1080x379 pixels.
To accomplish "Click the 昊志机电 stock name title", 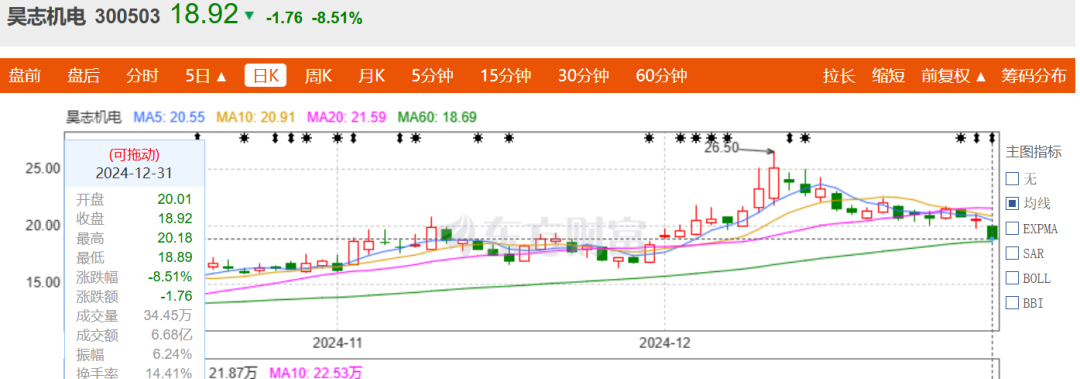I will tap(46, 17).
